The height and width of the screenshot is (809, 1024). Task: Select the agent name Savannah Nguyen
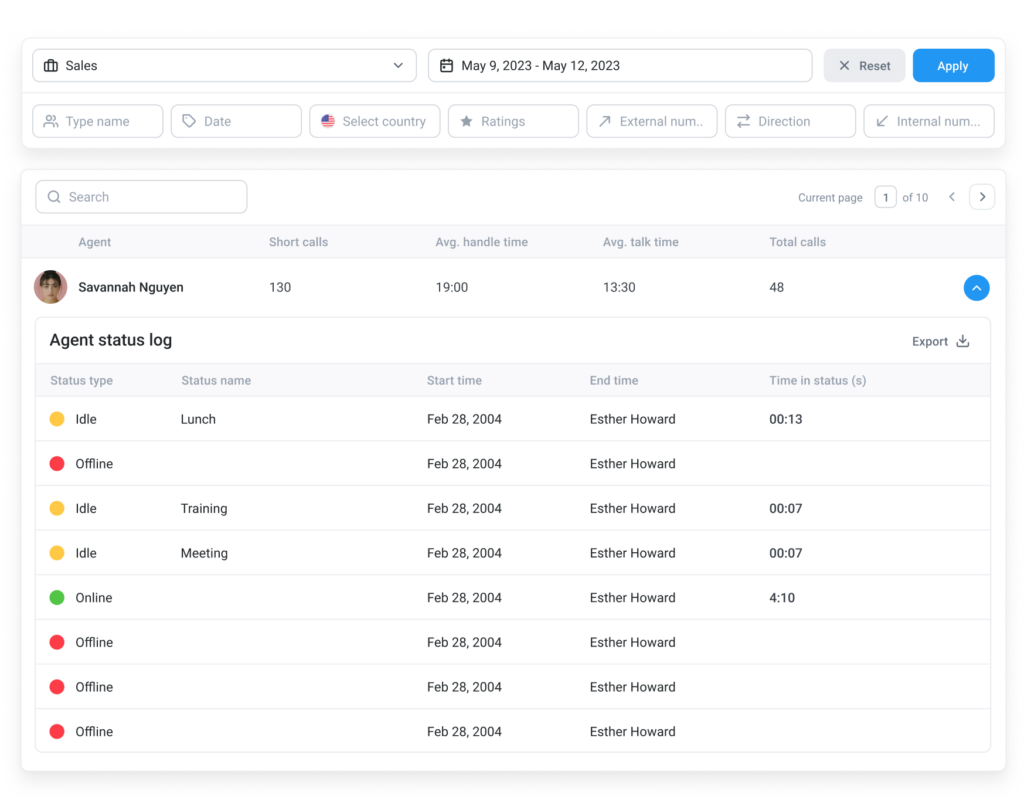[x=131, y=287]
